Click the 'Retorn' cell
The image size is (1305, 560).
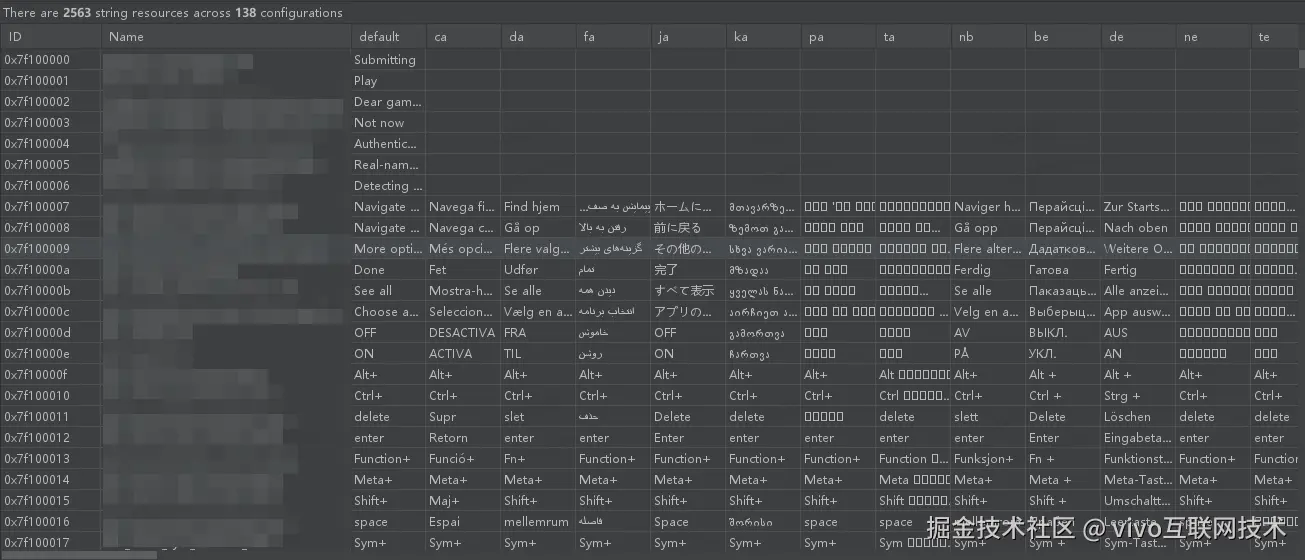click(x=464, y=438)
